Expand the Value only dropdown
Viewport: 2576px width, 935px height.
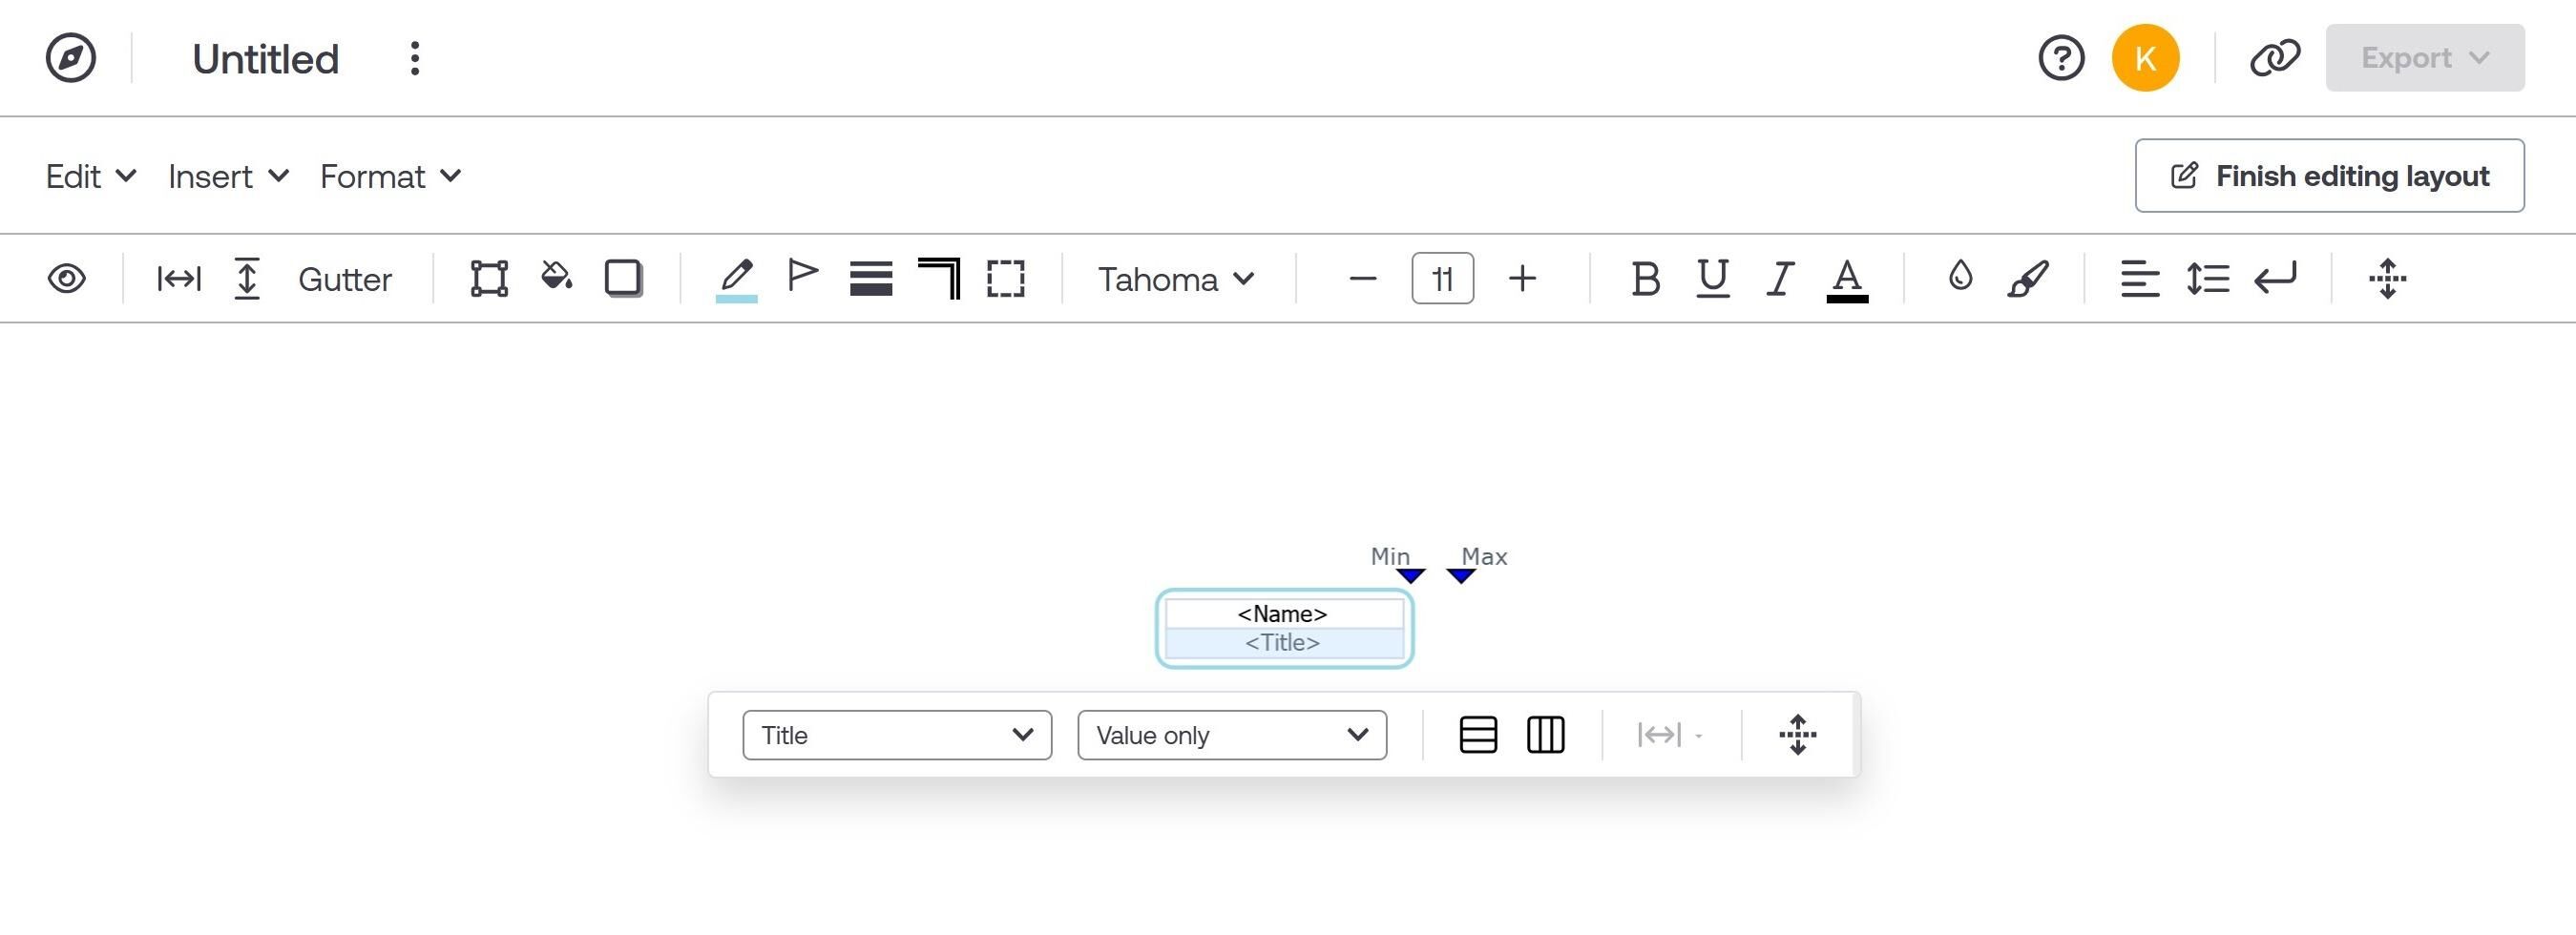[1231, 735]
